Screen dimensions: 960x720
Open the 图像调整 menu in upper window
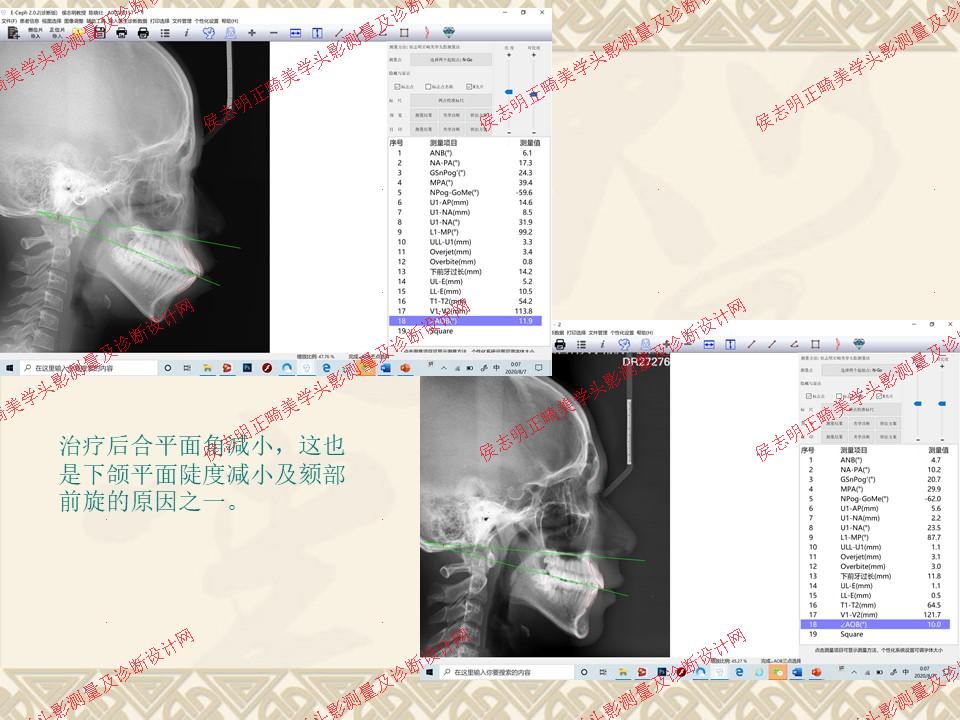(73, 21)
